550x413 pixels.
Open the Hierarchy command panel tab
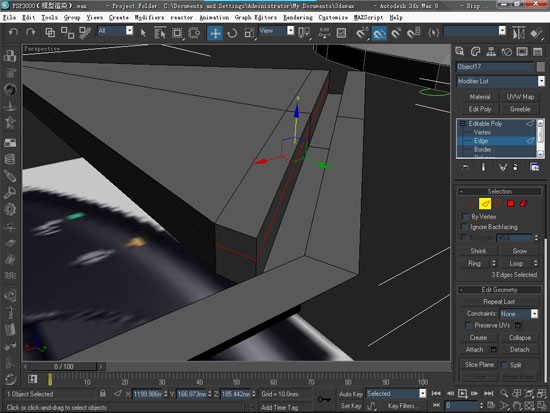click(491, 52)
